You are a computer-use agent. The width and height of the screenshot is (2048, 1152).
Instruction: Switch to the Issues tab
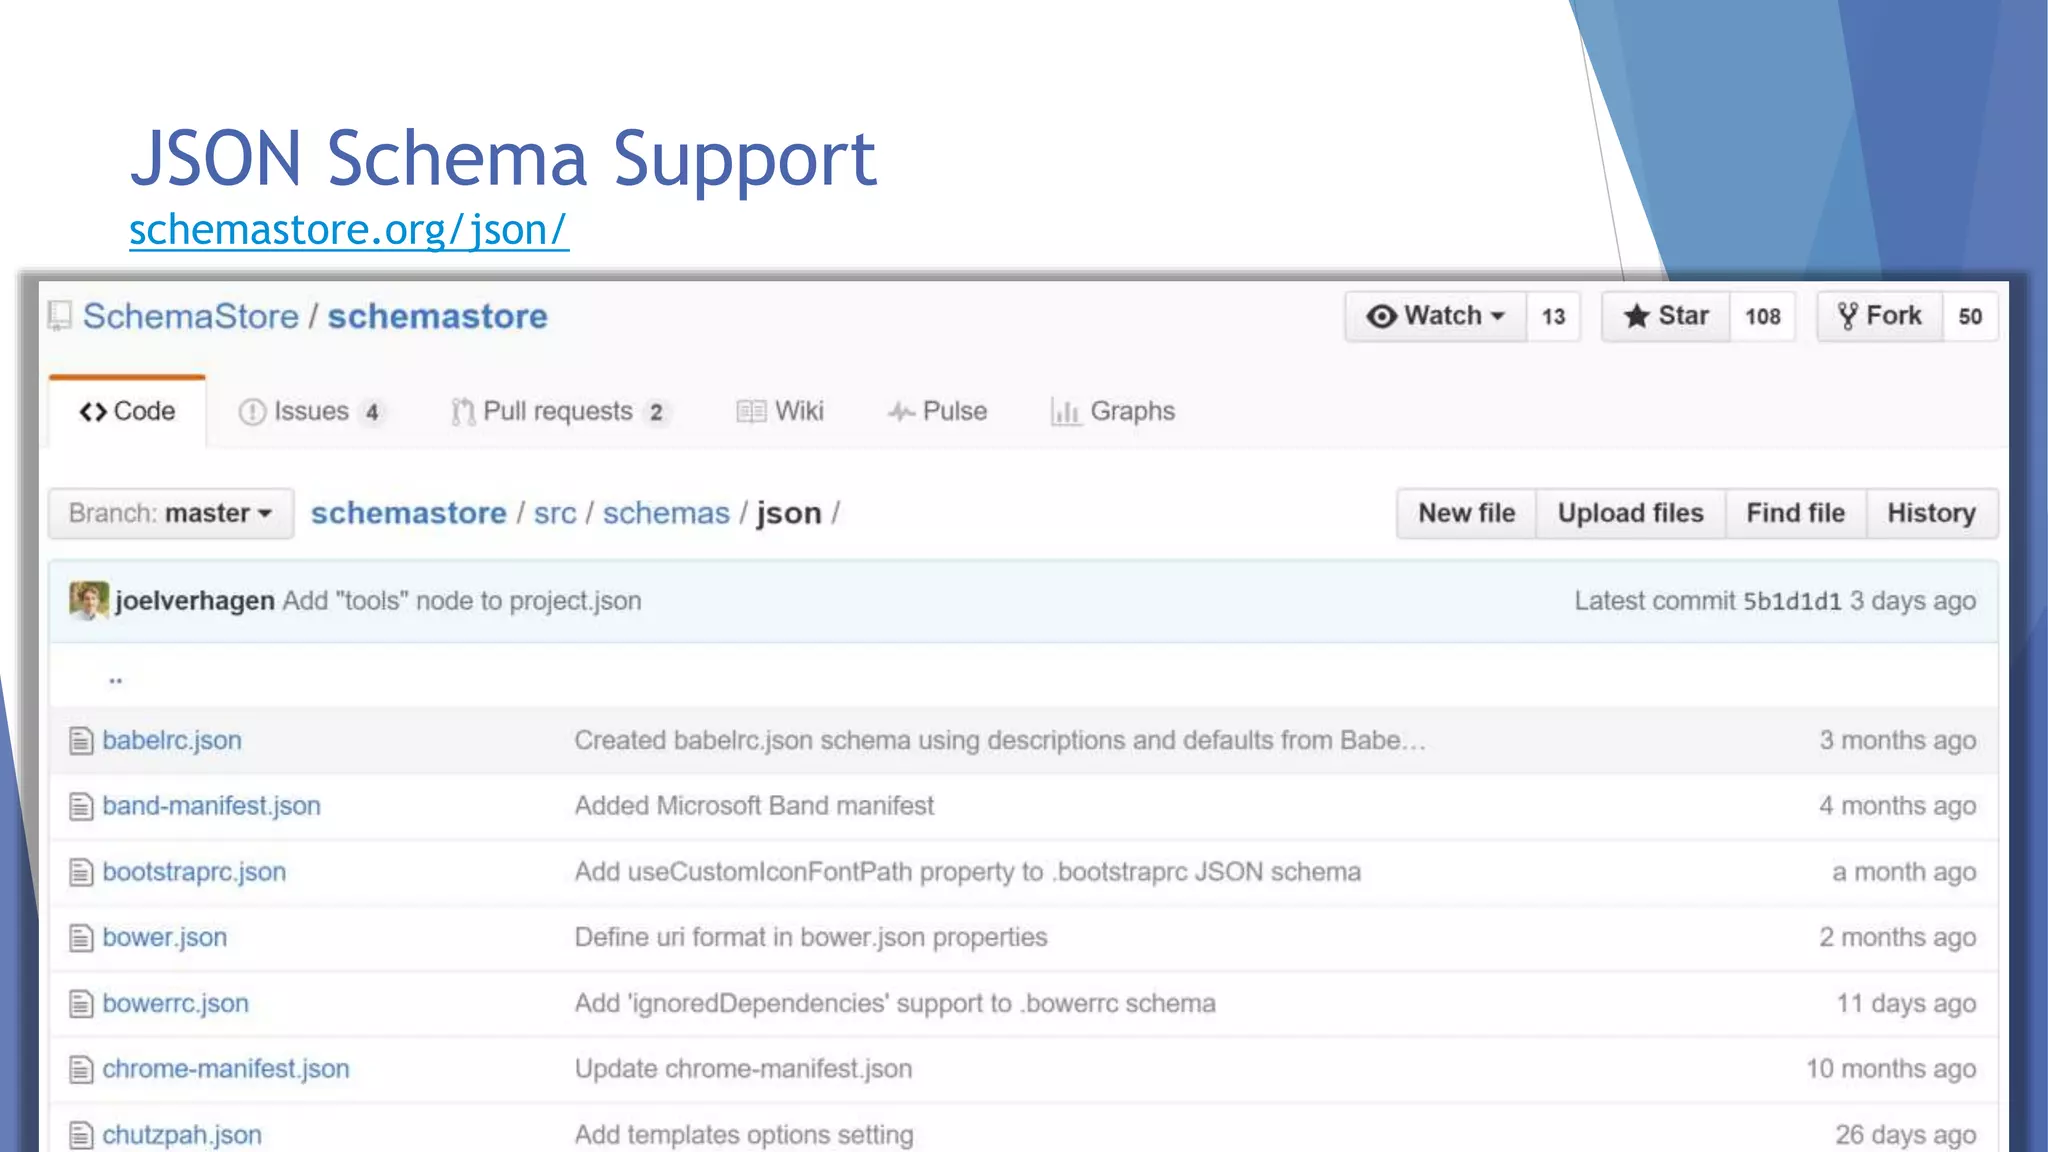310,411
